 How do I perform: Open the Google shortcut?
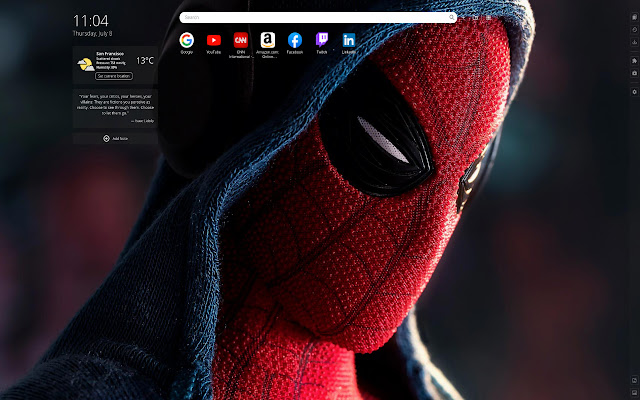187,43
